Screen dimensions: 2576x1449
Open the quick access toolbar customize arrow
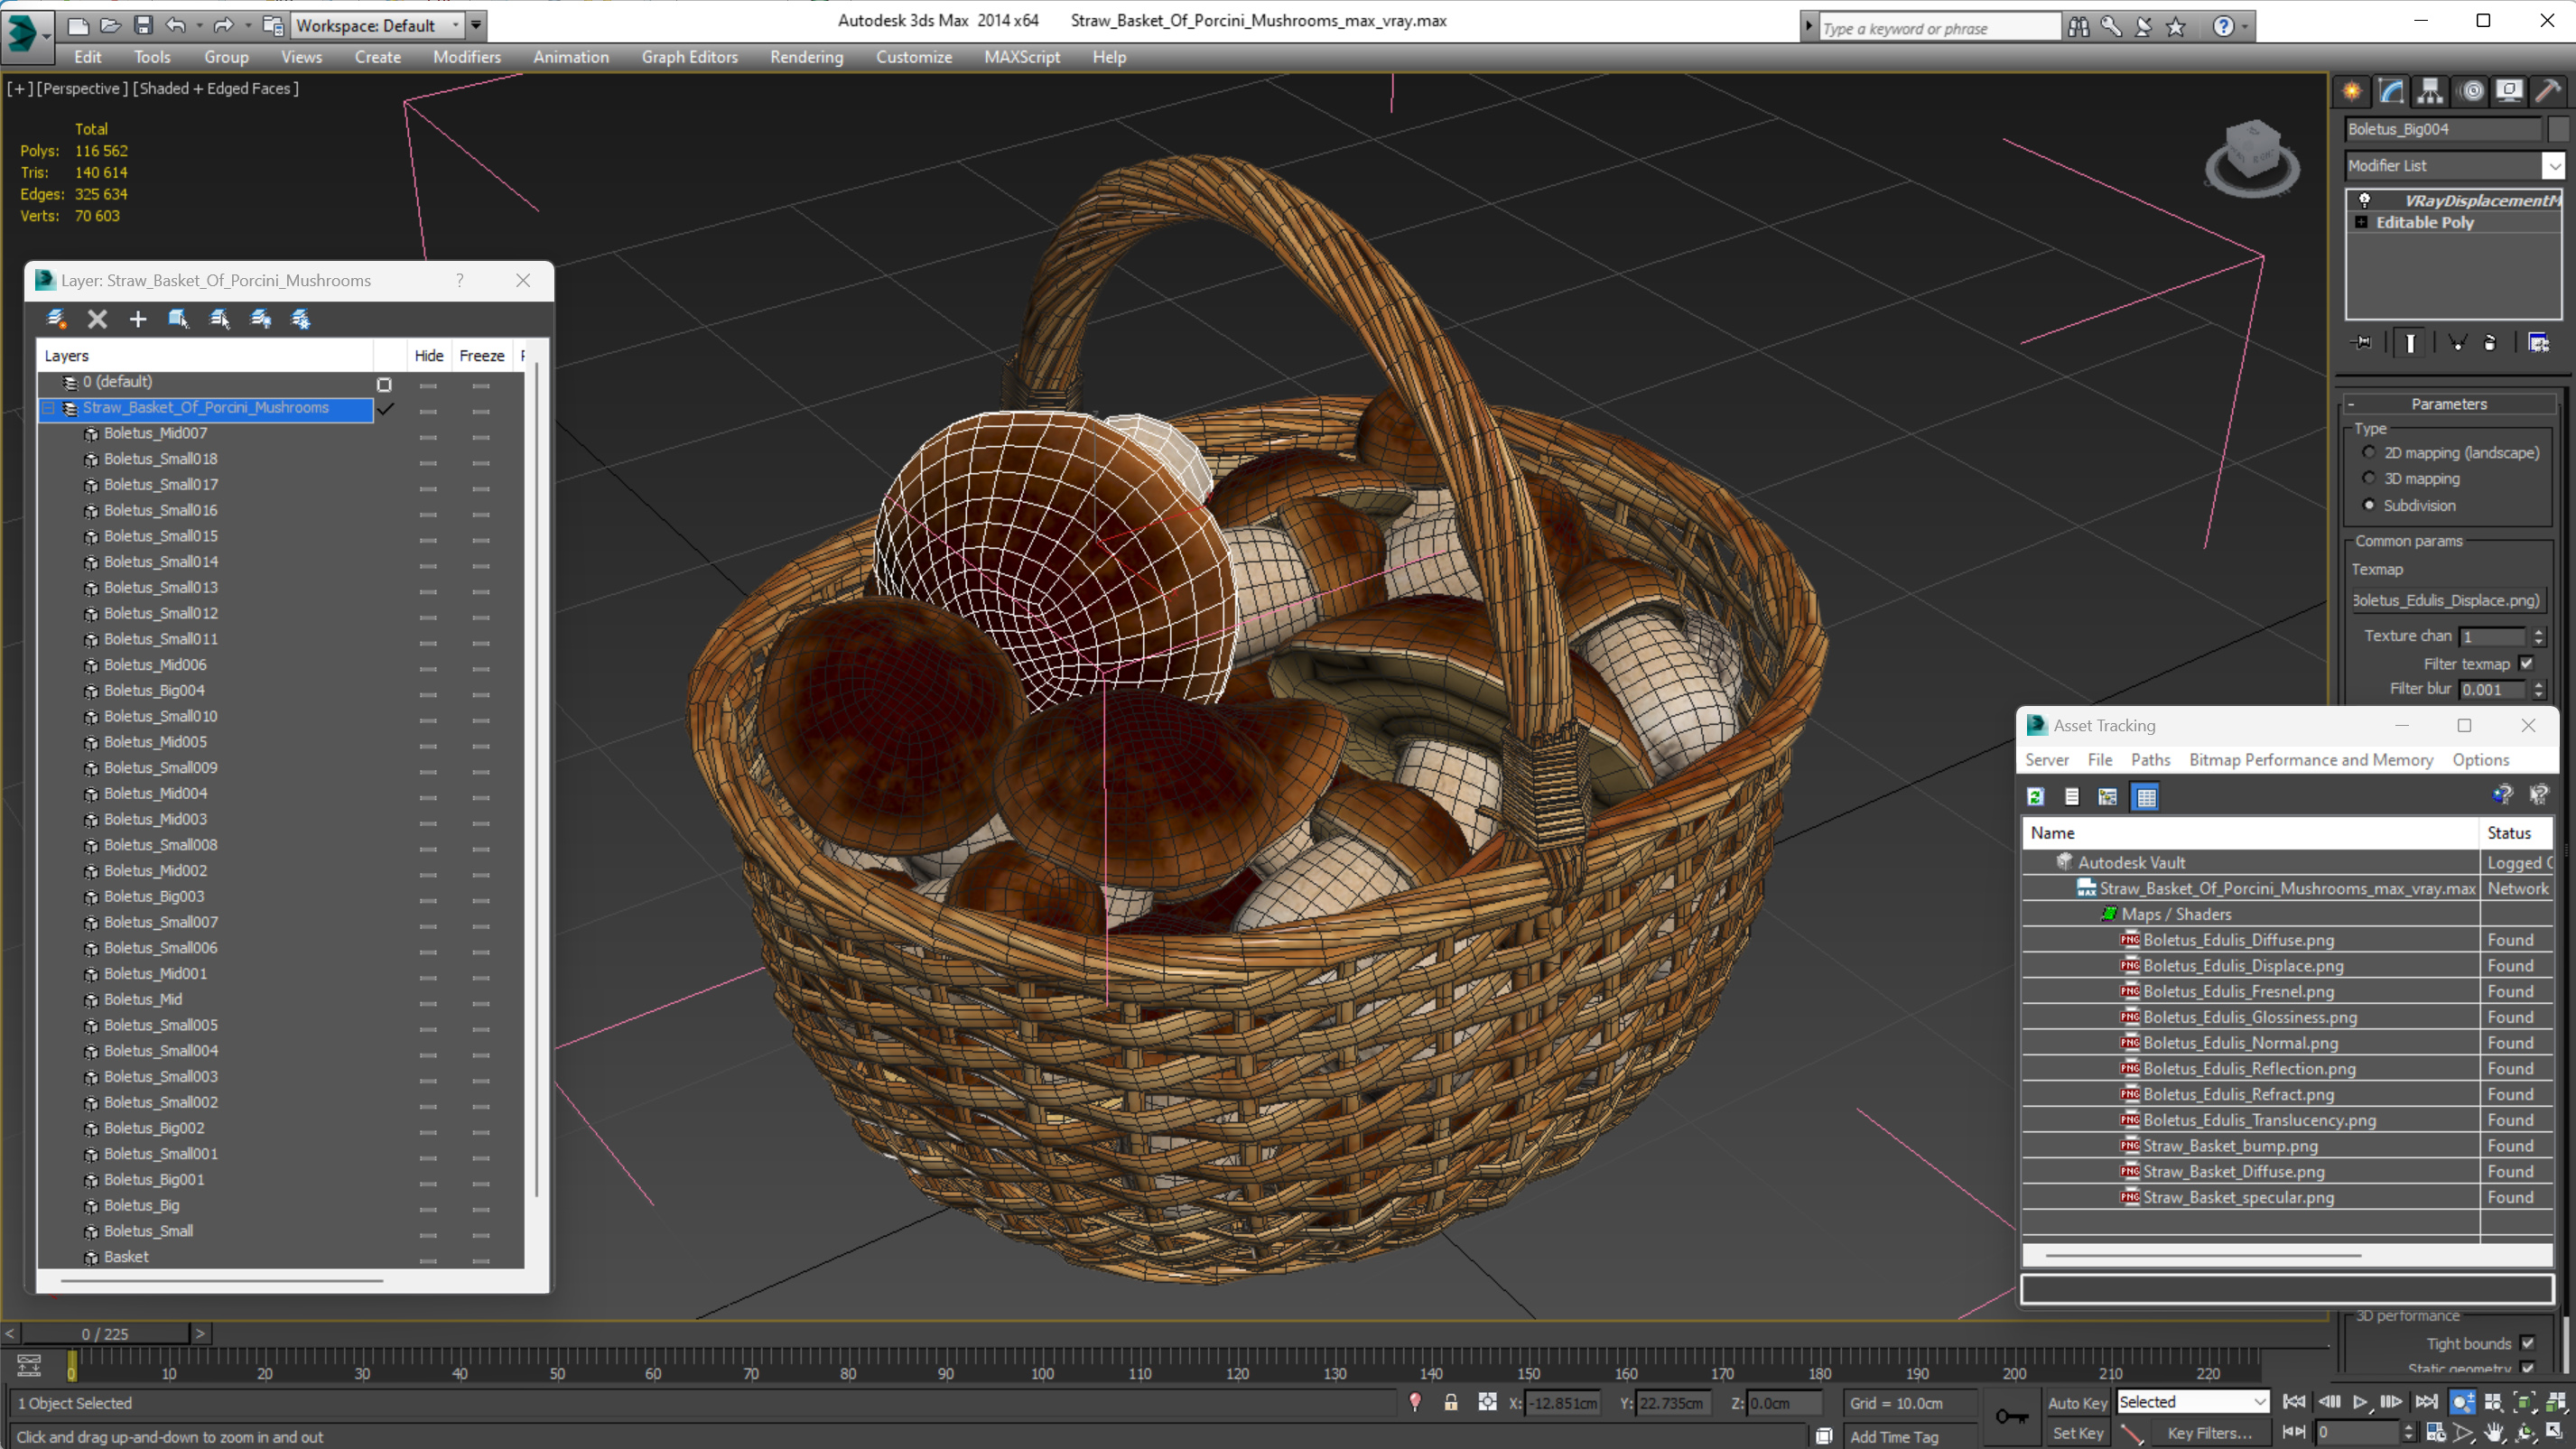tap(476, 25)
